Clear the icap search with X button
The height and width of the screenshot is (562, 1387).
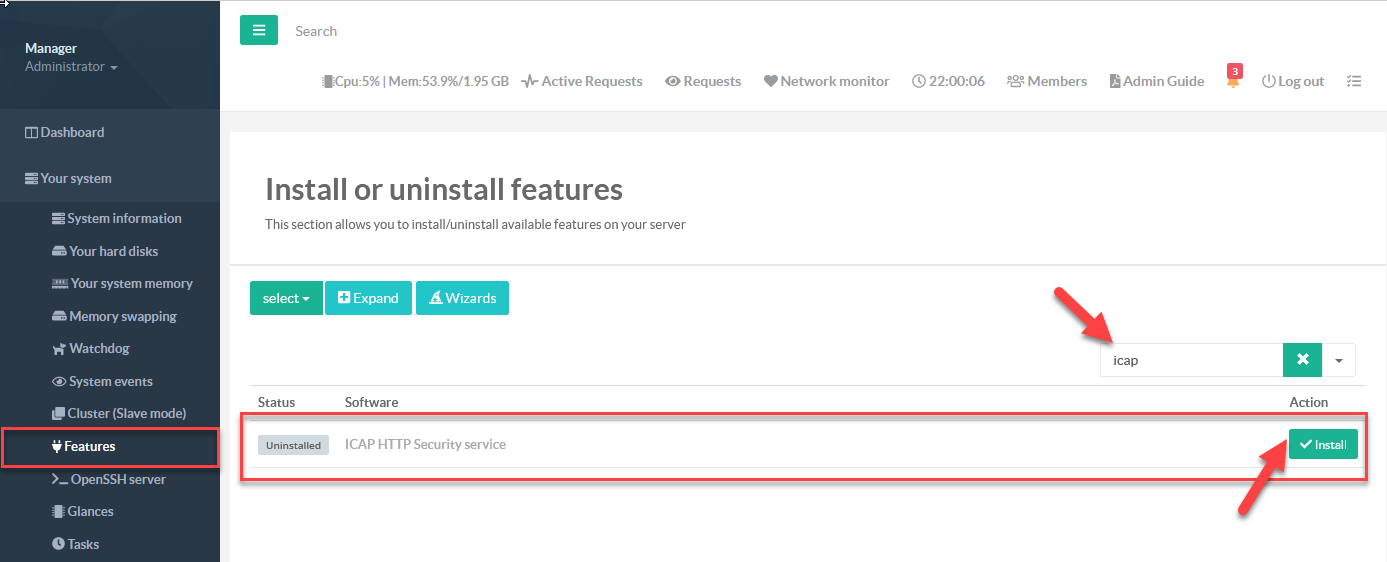(x=1302, y=360)
